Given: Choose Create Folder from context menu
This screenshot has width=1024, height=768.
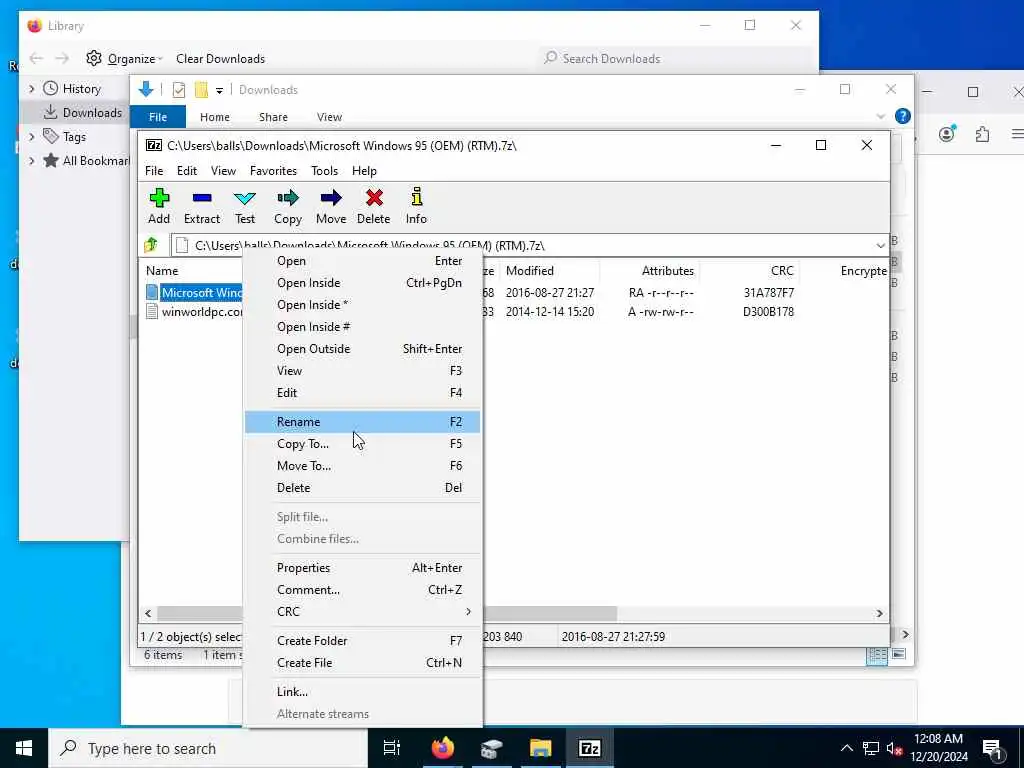Looking at the screenshot, I should (x=362, y=641).
